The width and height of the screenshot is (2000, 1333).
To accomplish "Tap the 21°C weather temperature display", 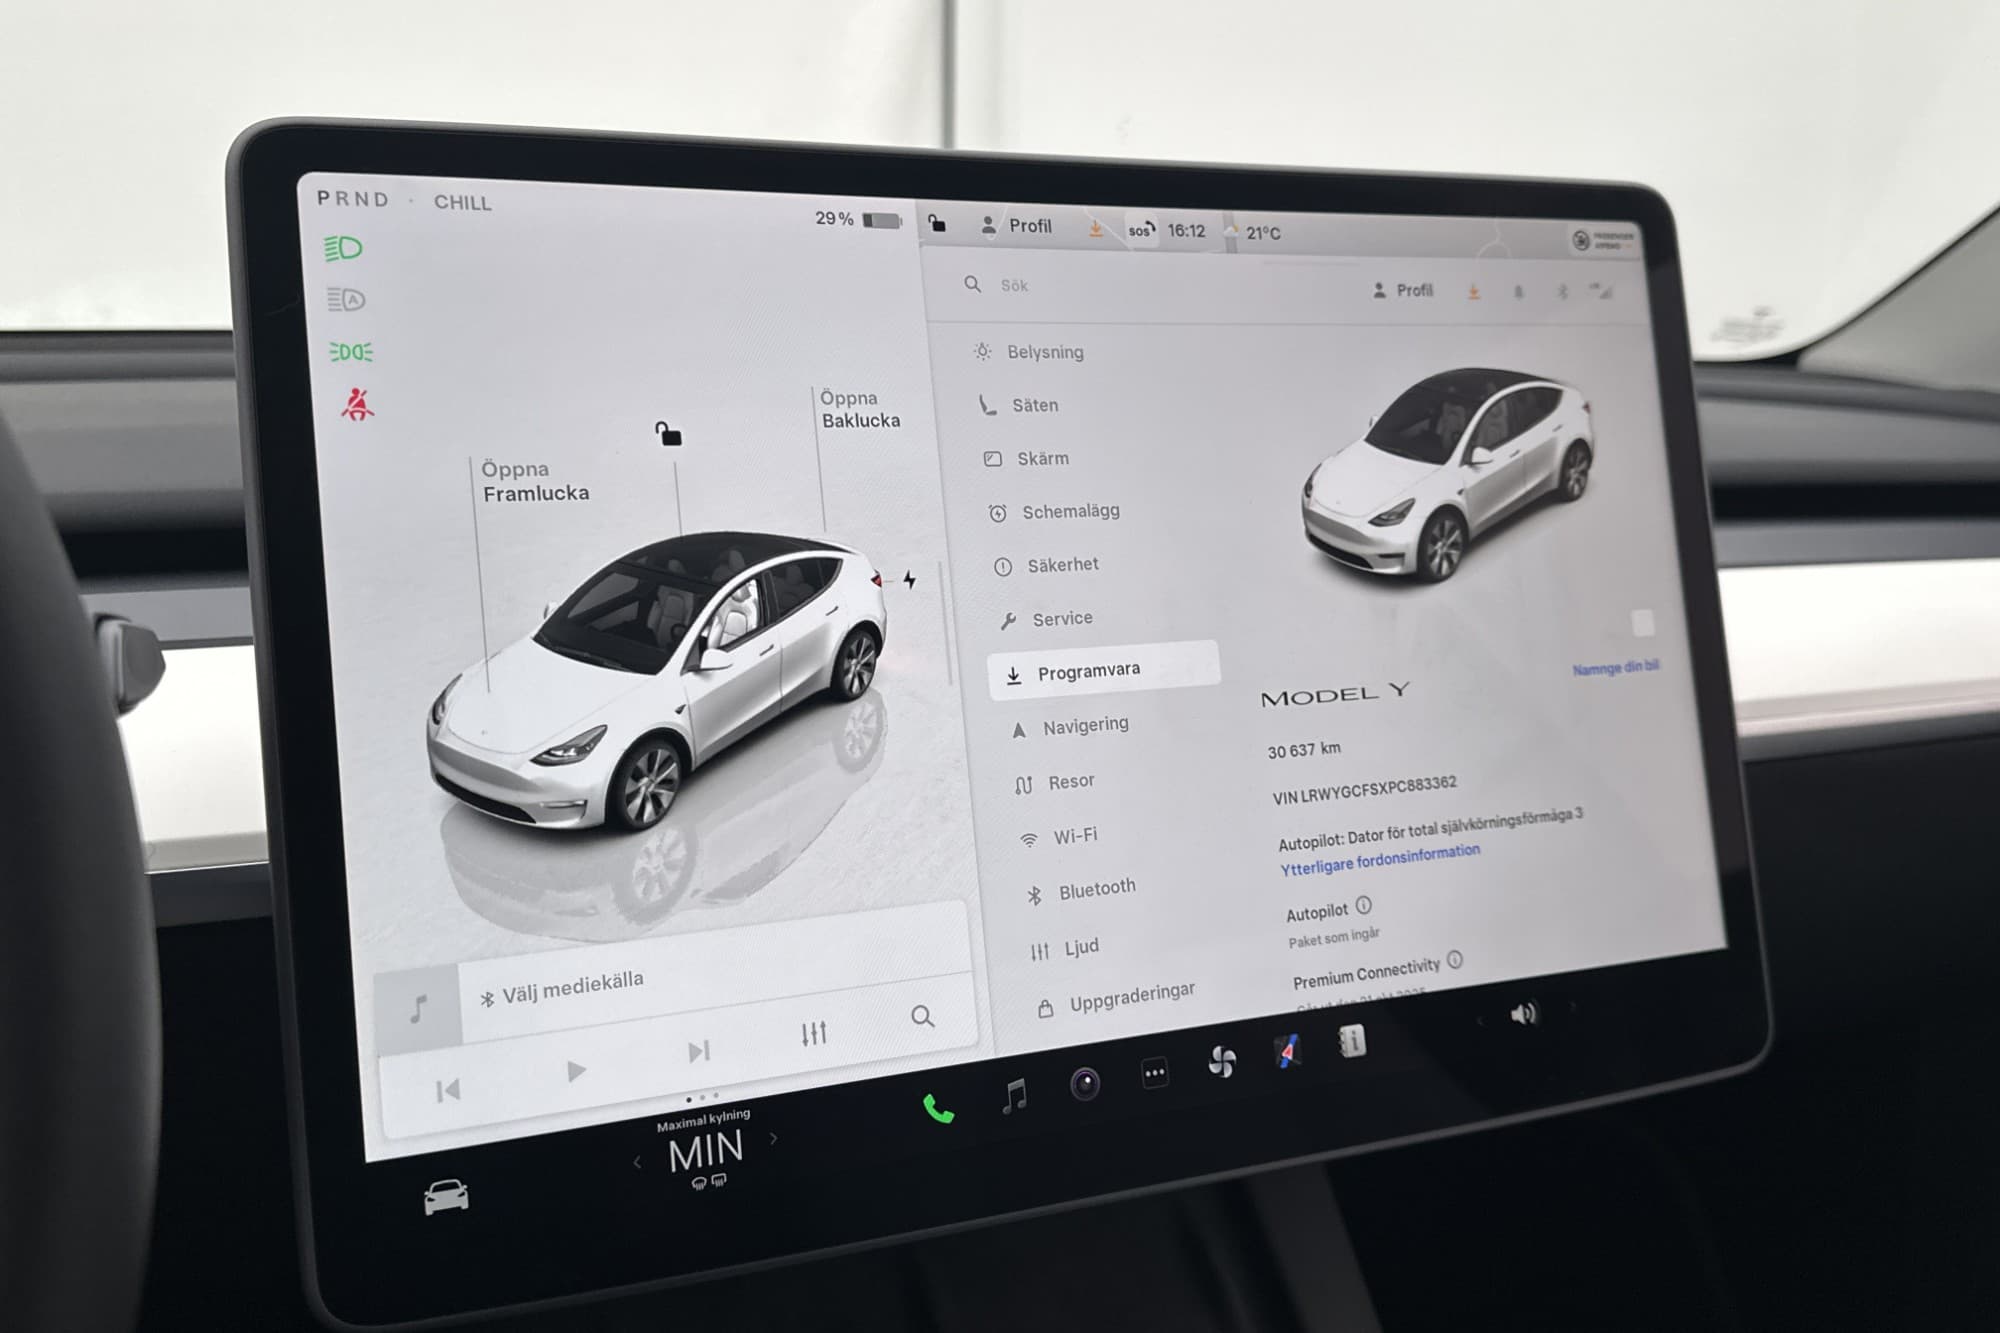I will click(x=1263, y=233).
